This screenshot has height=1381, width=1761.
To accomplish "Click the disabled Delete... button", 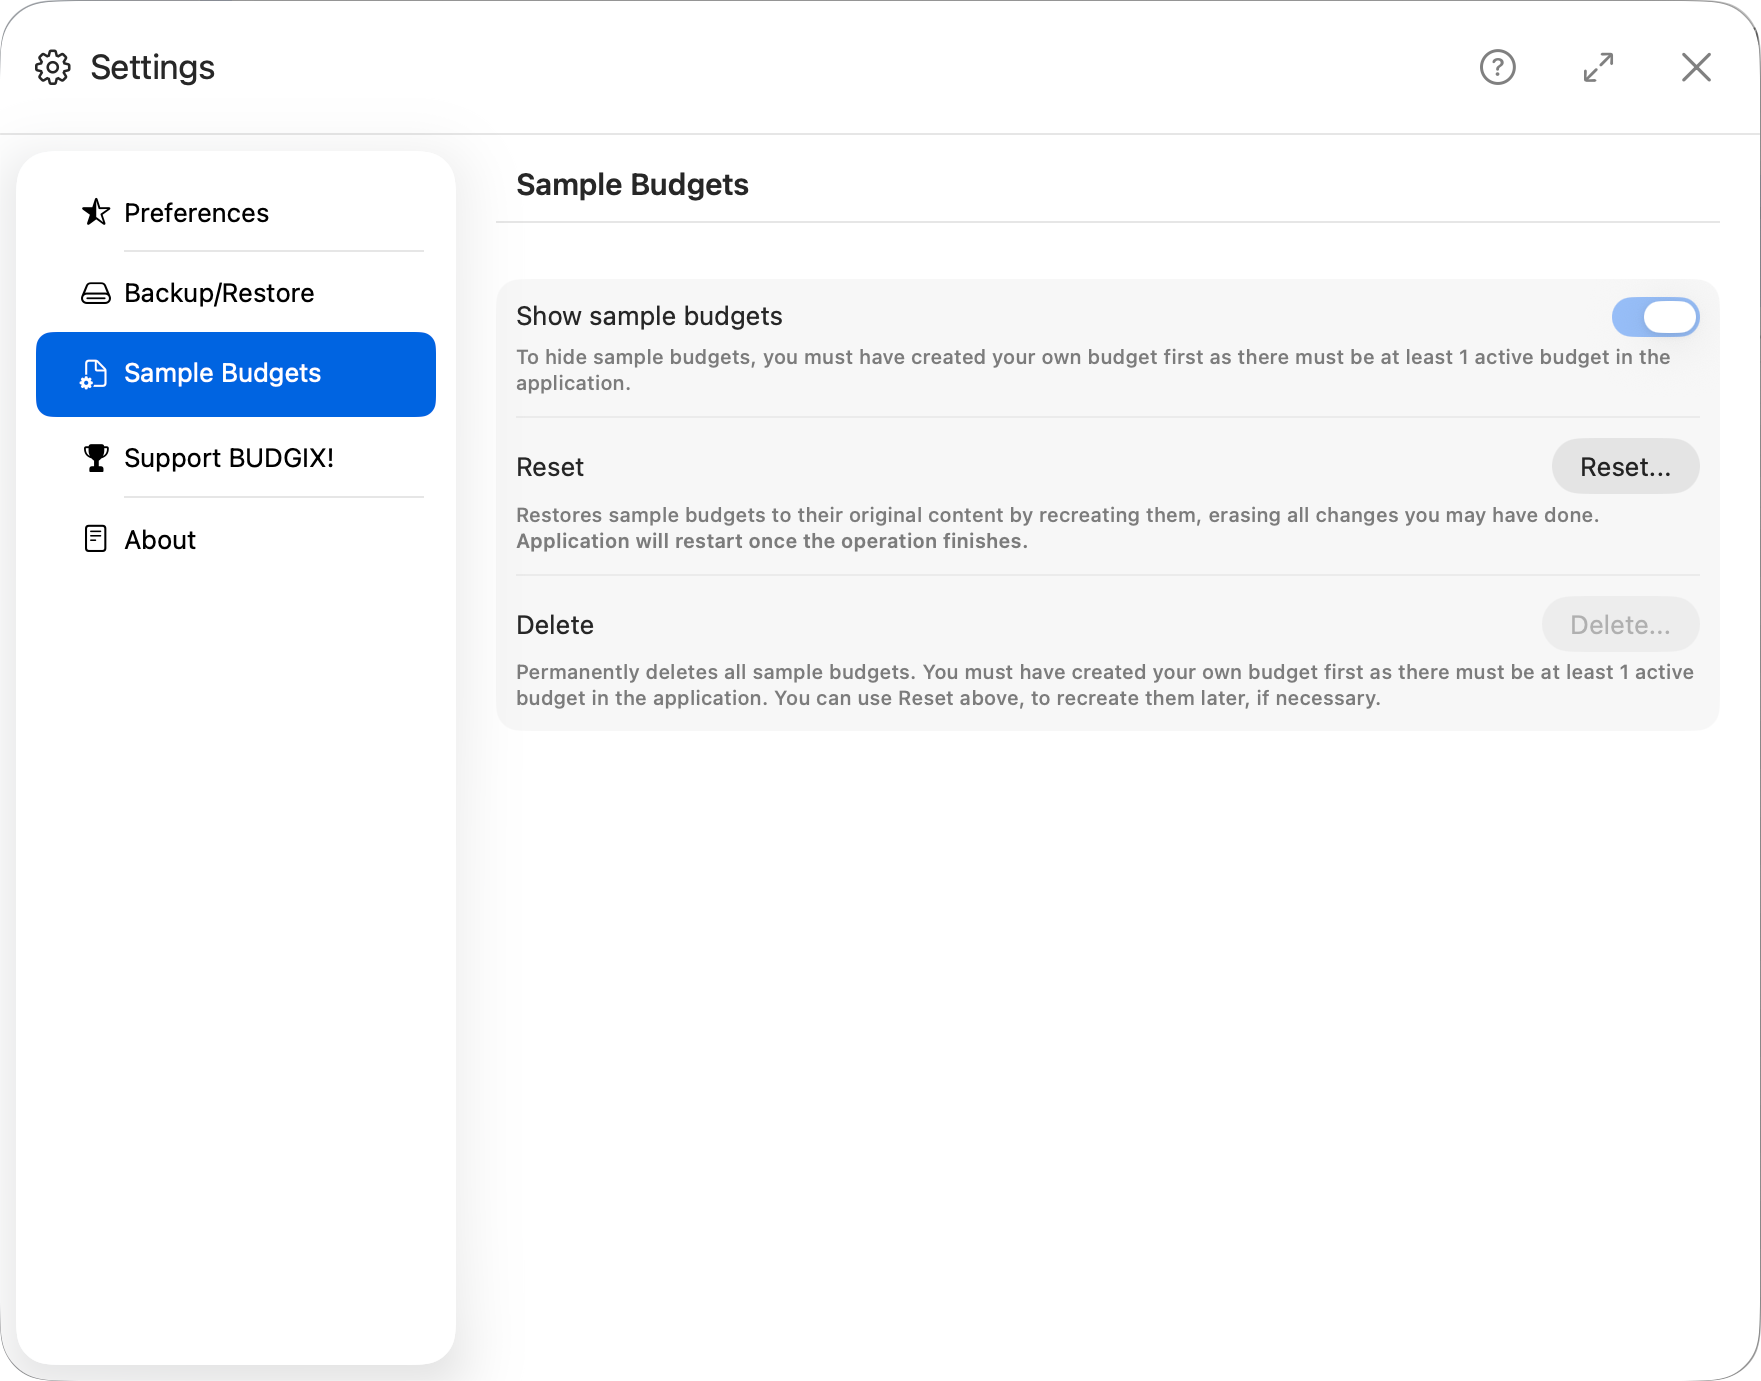I will point(1620,624).
